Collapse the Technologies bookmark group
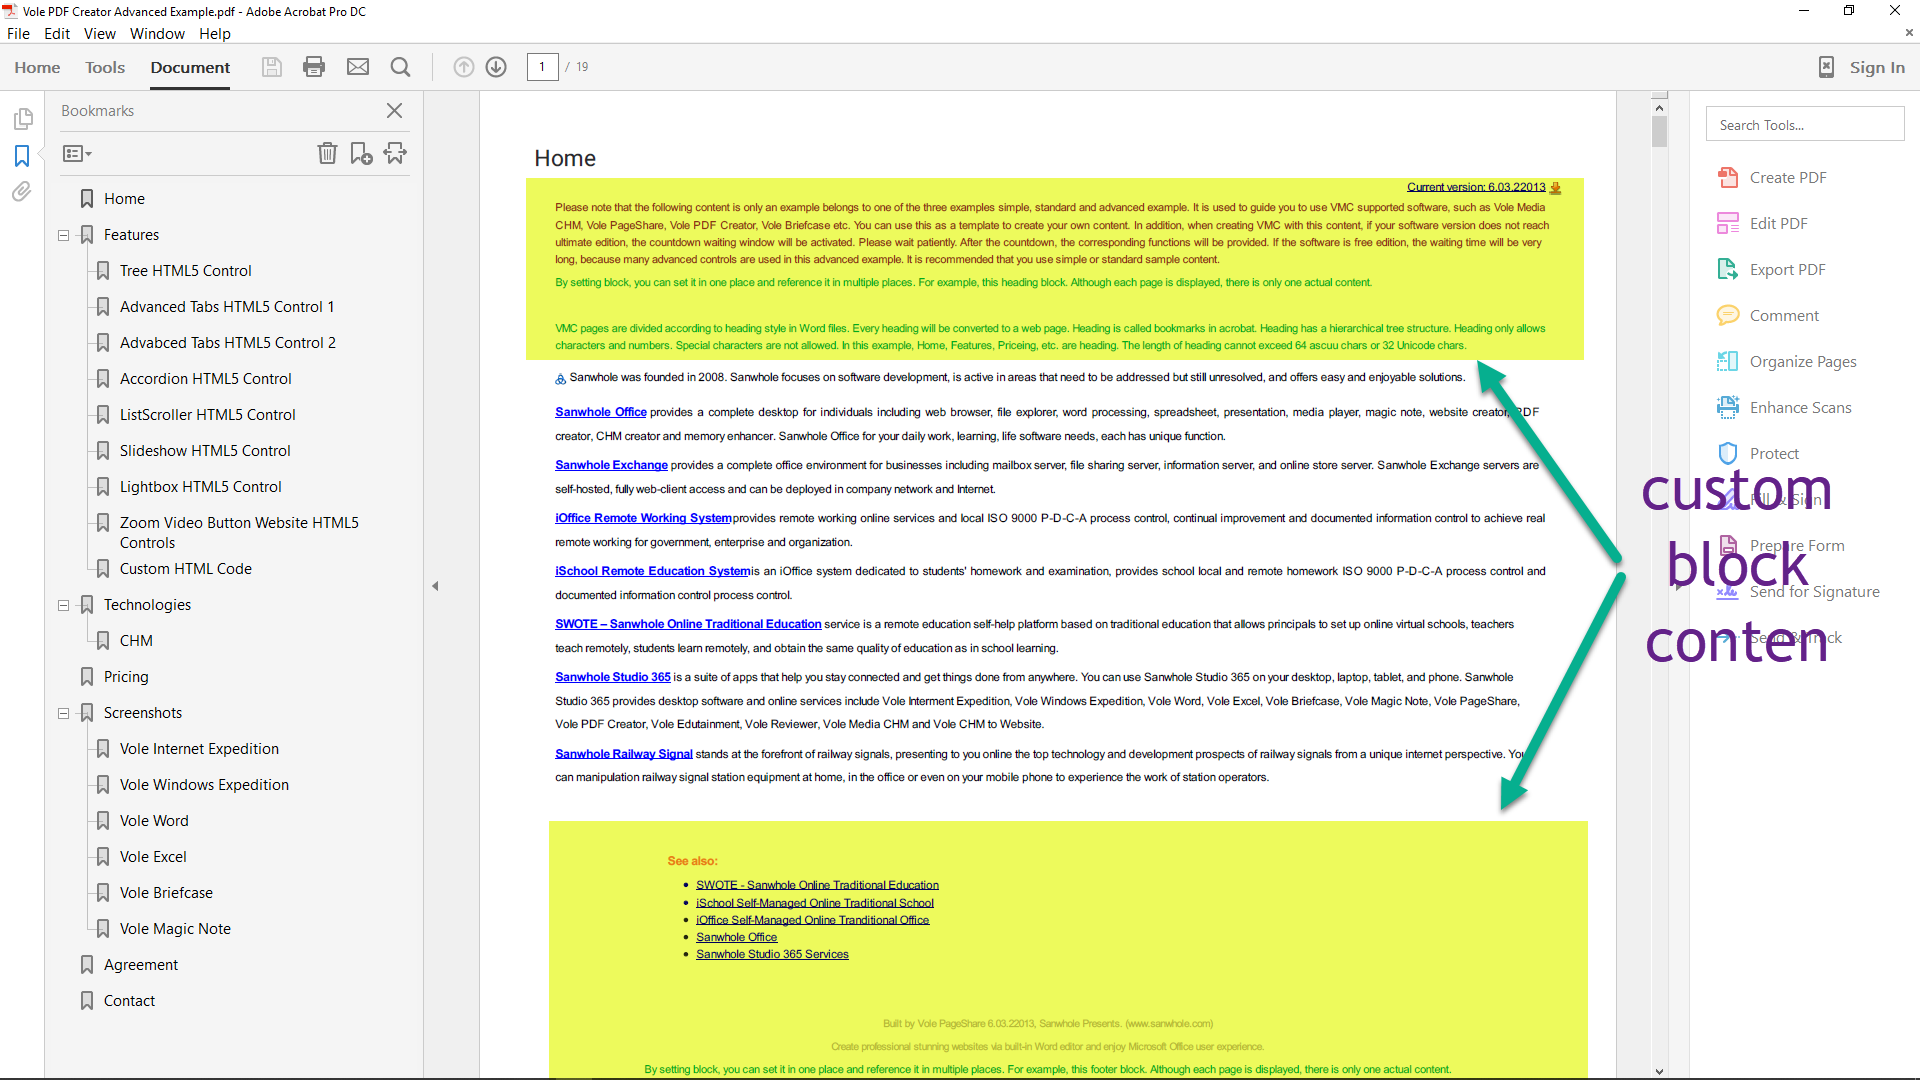This screenshot has width=1920, height=1080. tap(63, 606)
